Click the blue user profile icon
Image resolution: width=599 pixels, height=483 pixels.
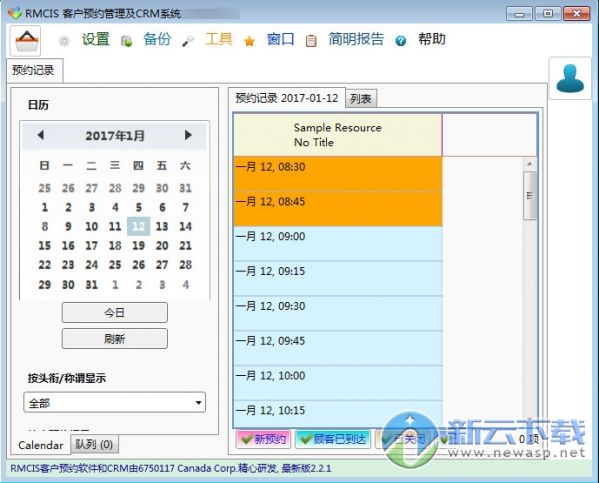[x=570, y=78]
